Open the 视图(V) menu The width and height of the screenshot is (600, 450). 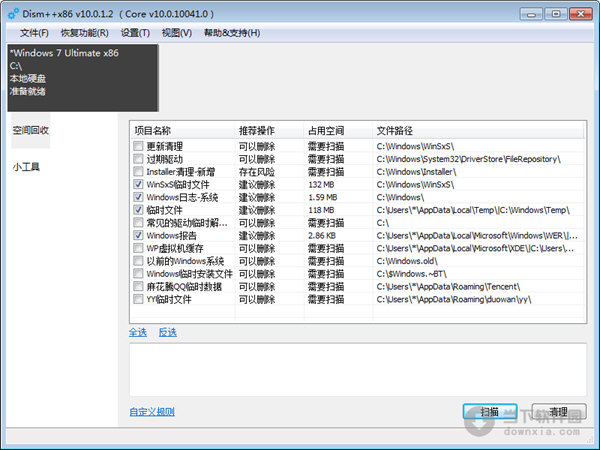tap(176, 33)
